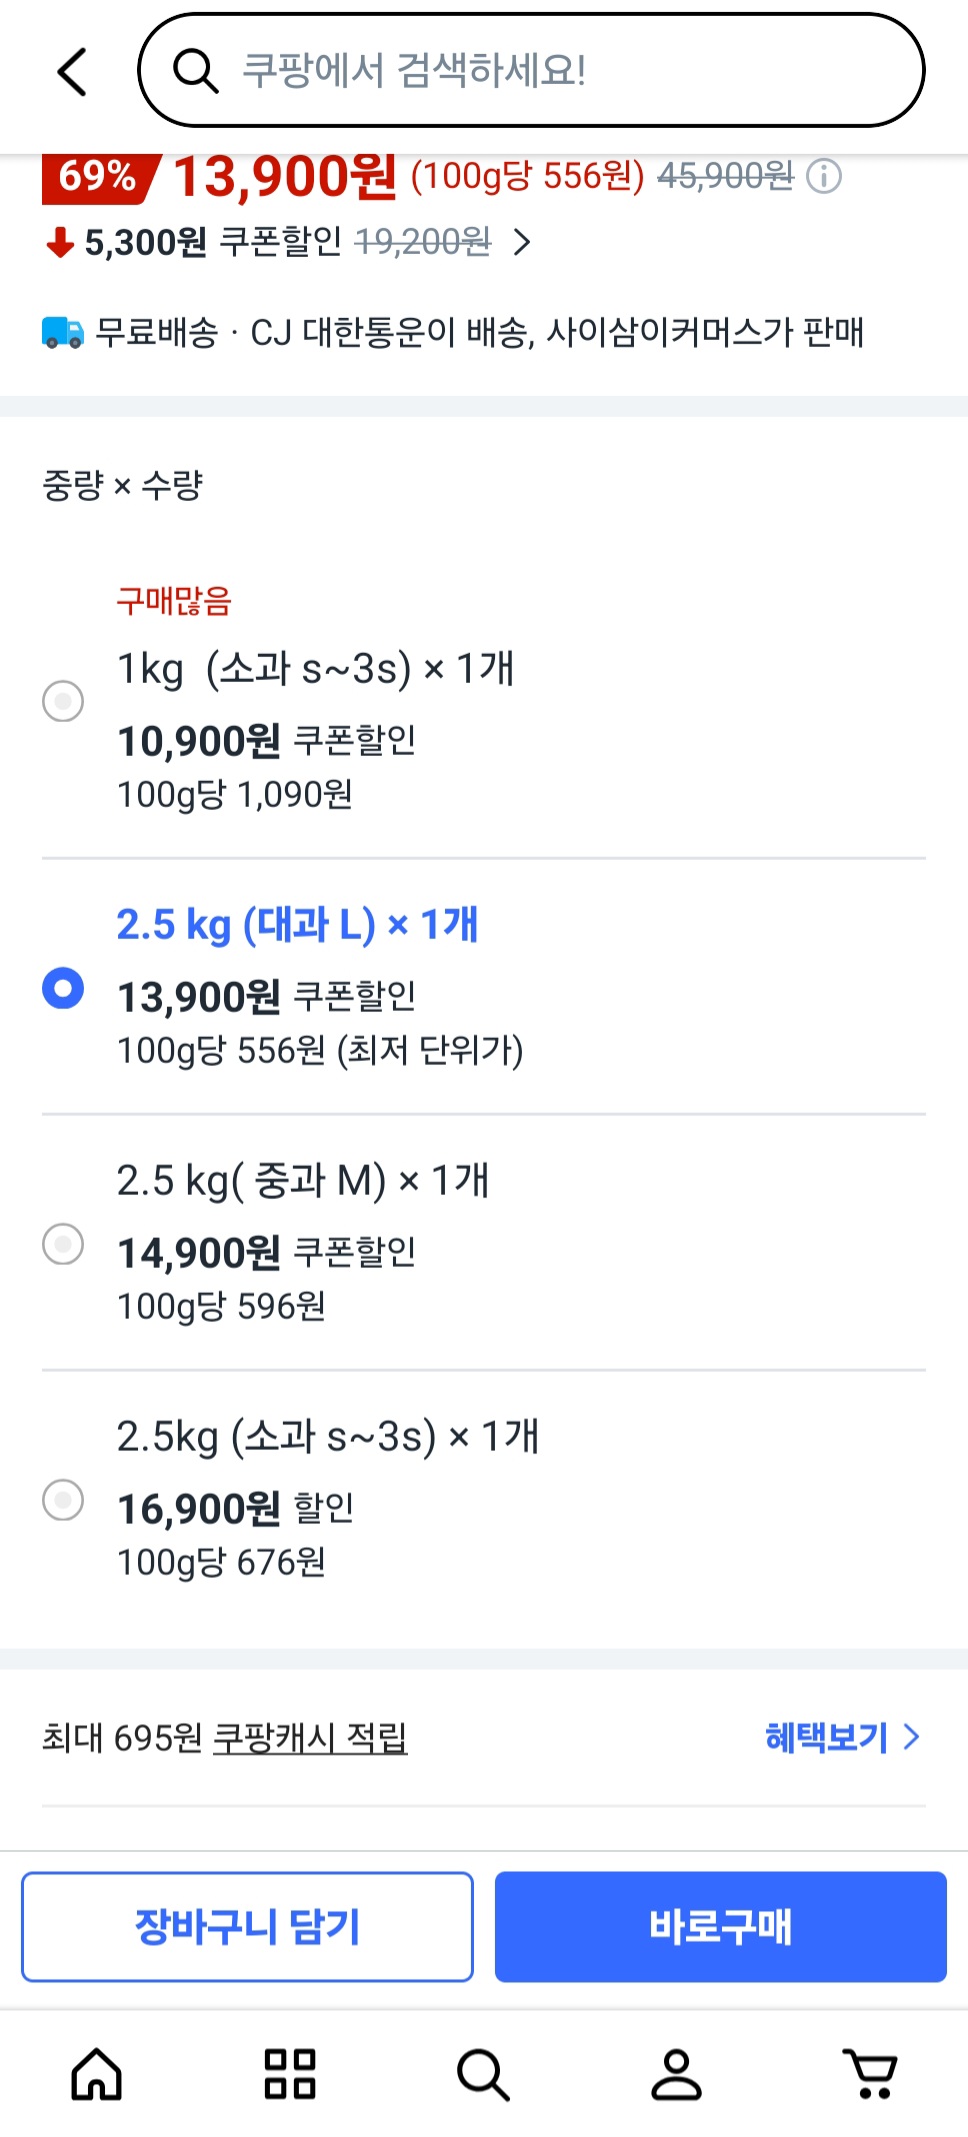Select the 1kg 소과 s~3s option
This screenshot has width=968, height=2137.
coord(63,701)
